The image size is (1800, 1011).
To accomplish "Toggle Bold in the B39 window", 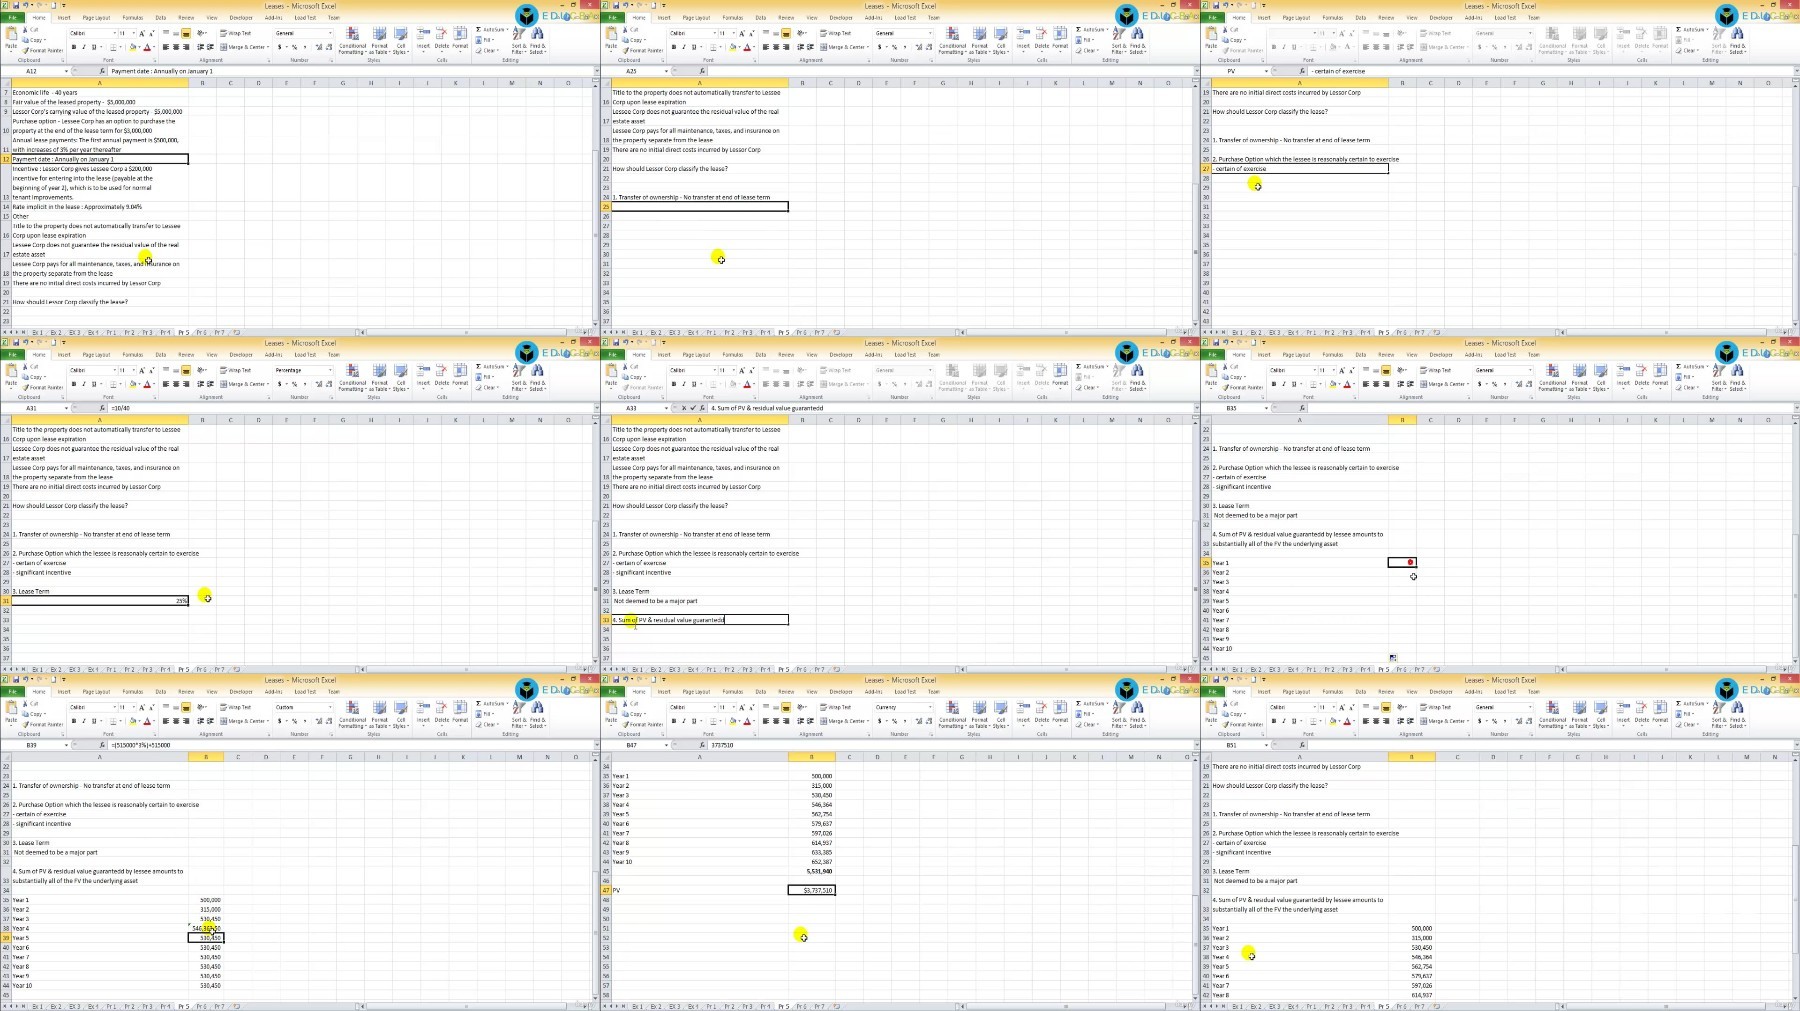I will [74, 721].
